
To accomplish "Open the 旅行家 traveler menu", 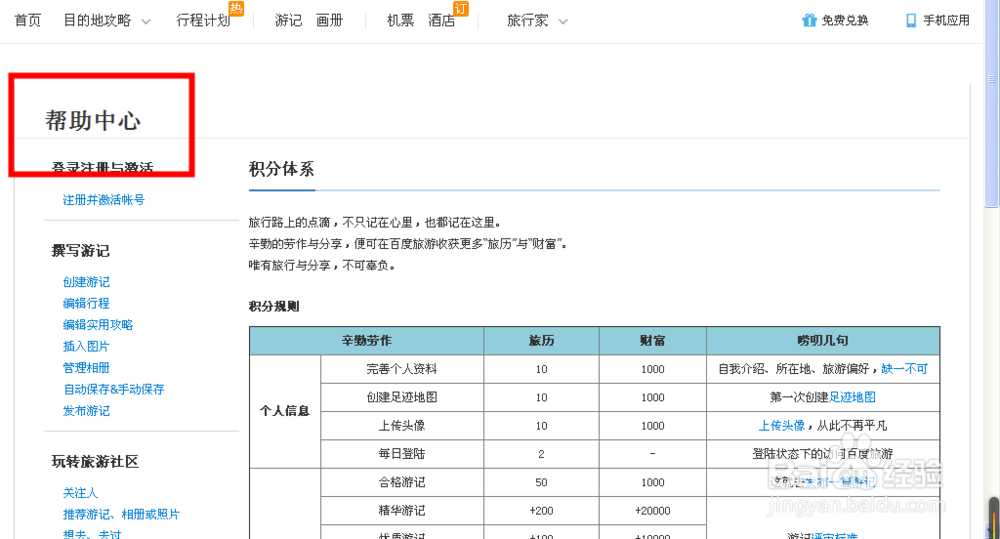I will [527, 20].
